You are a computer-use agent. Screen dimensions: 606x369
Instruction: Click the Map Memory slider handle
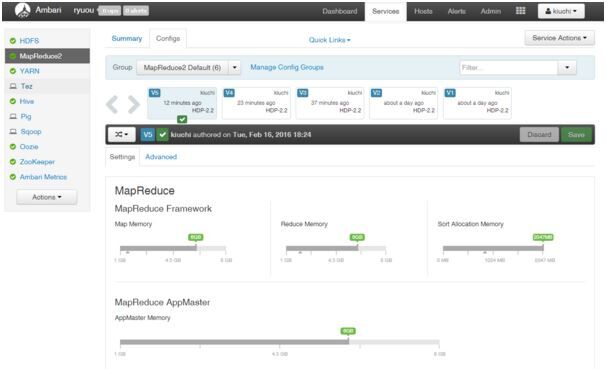(x=196, y=248)
